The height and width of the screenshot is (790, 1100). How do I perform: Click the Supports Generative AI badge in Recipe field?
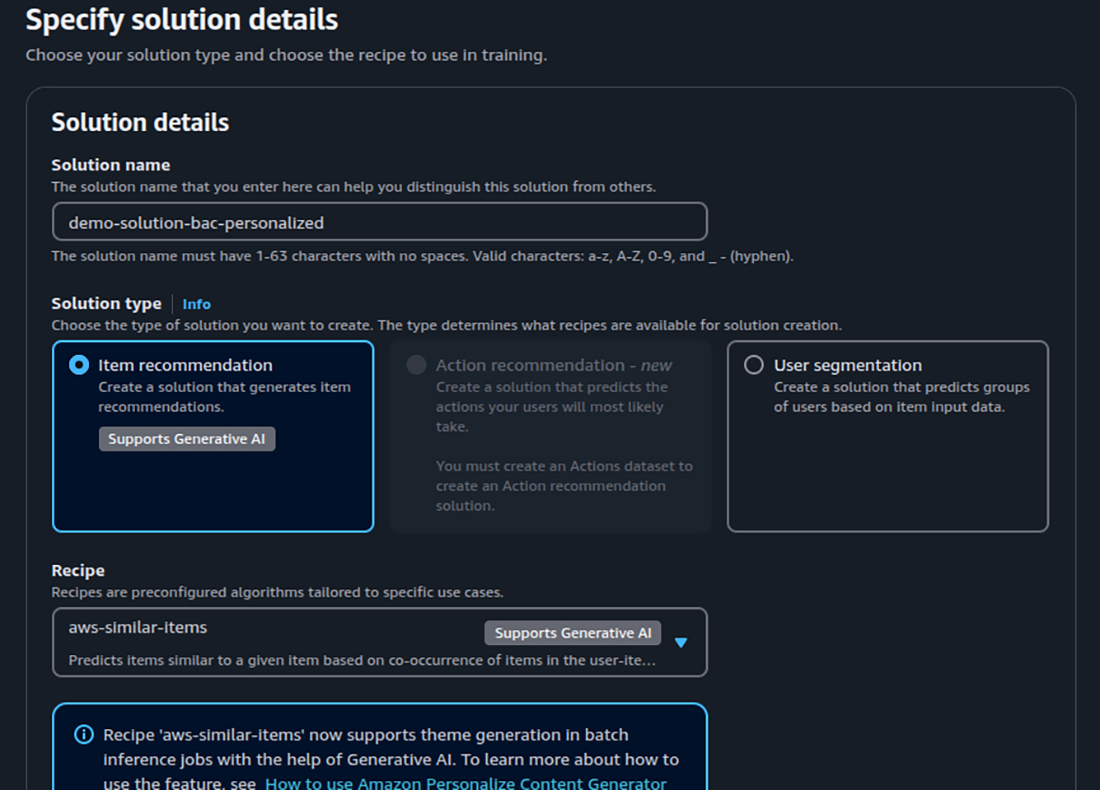[572, 633]
